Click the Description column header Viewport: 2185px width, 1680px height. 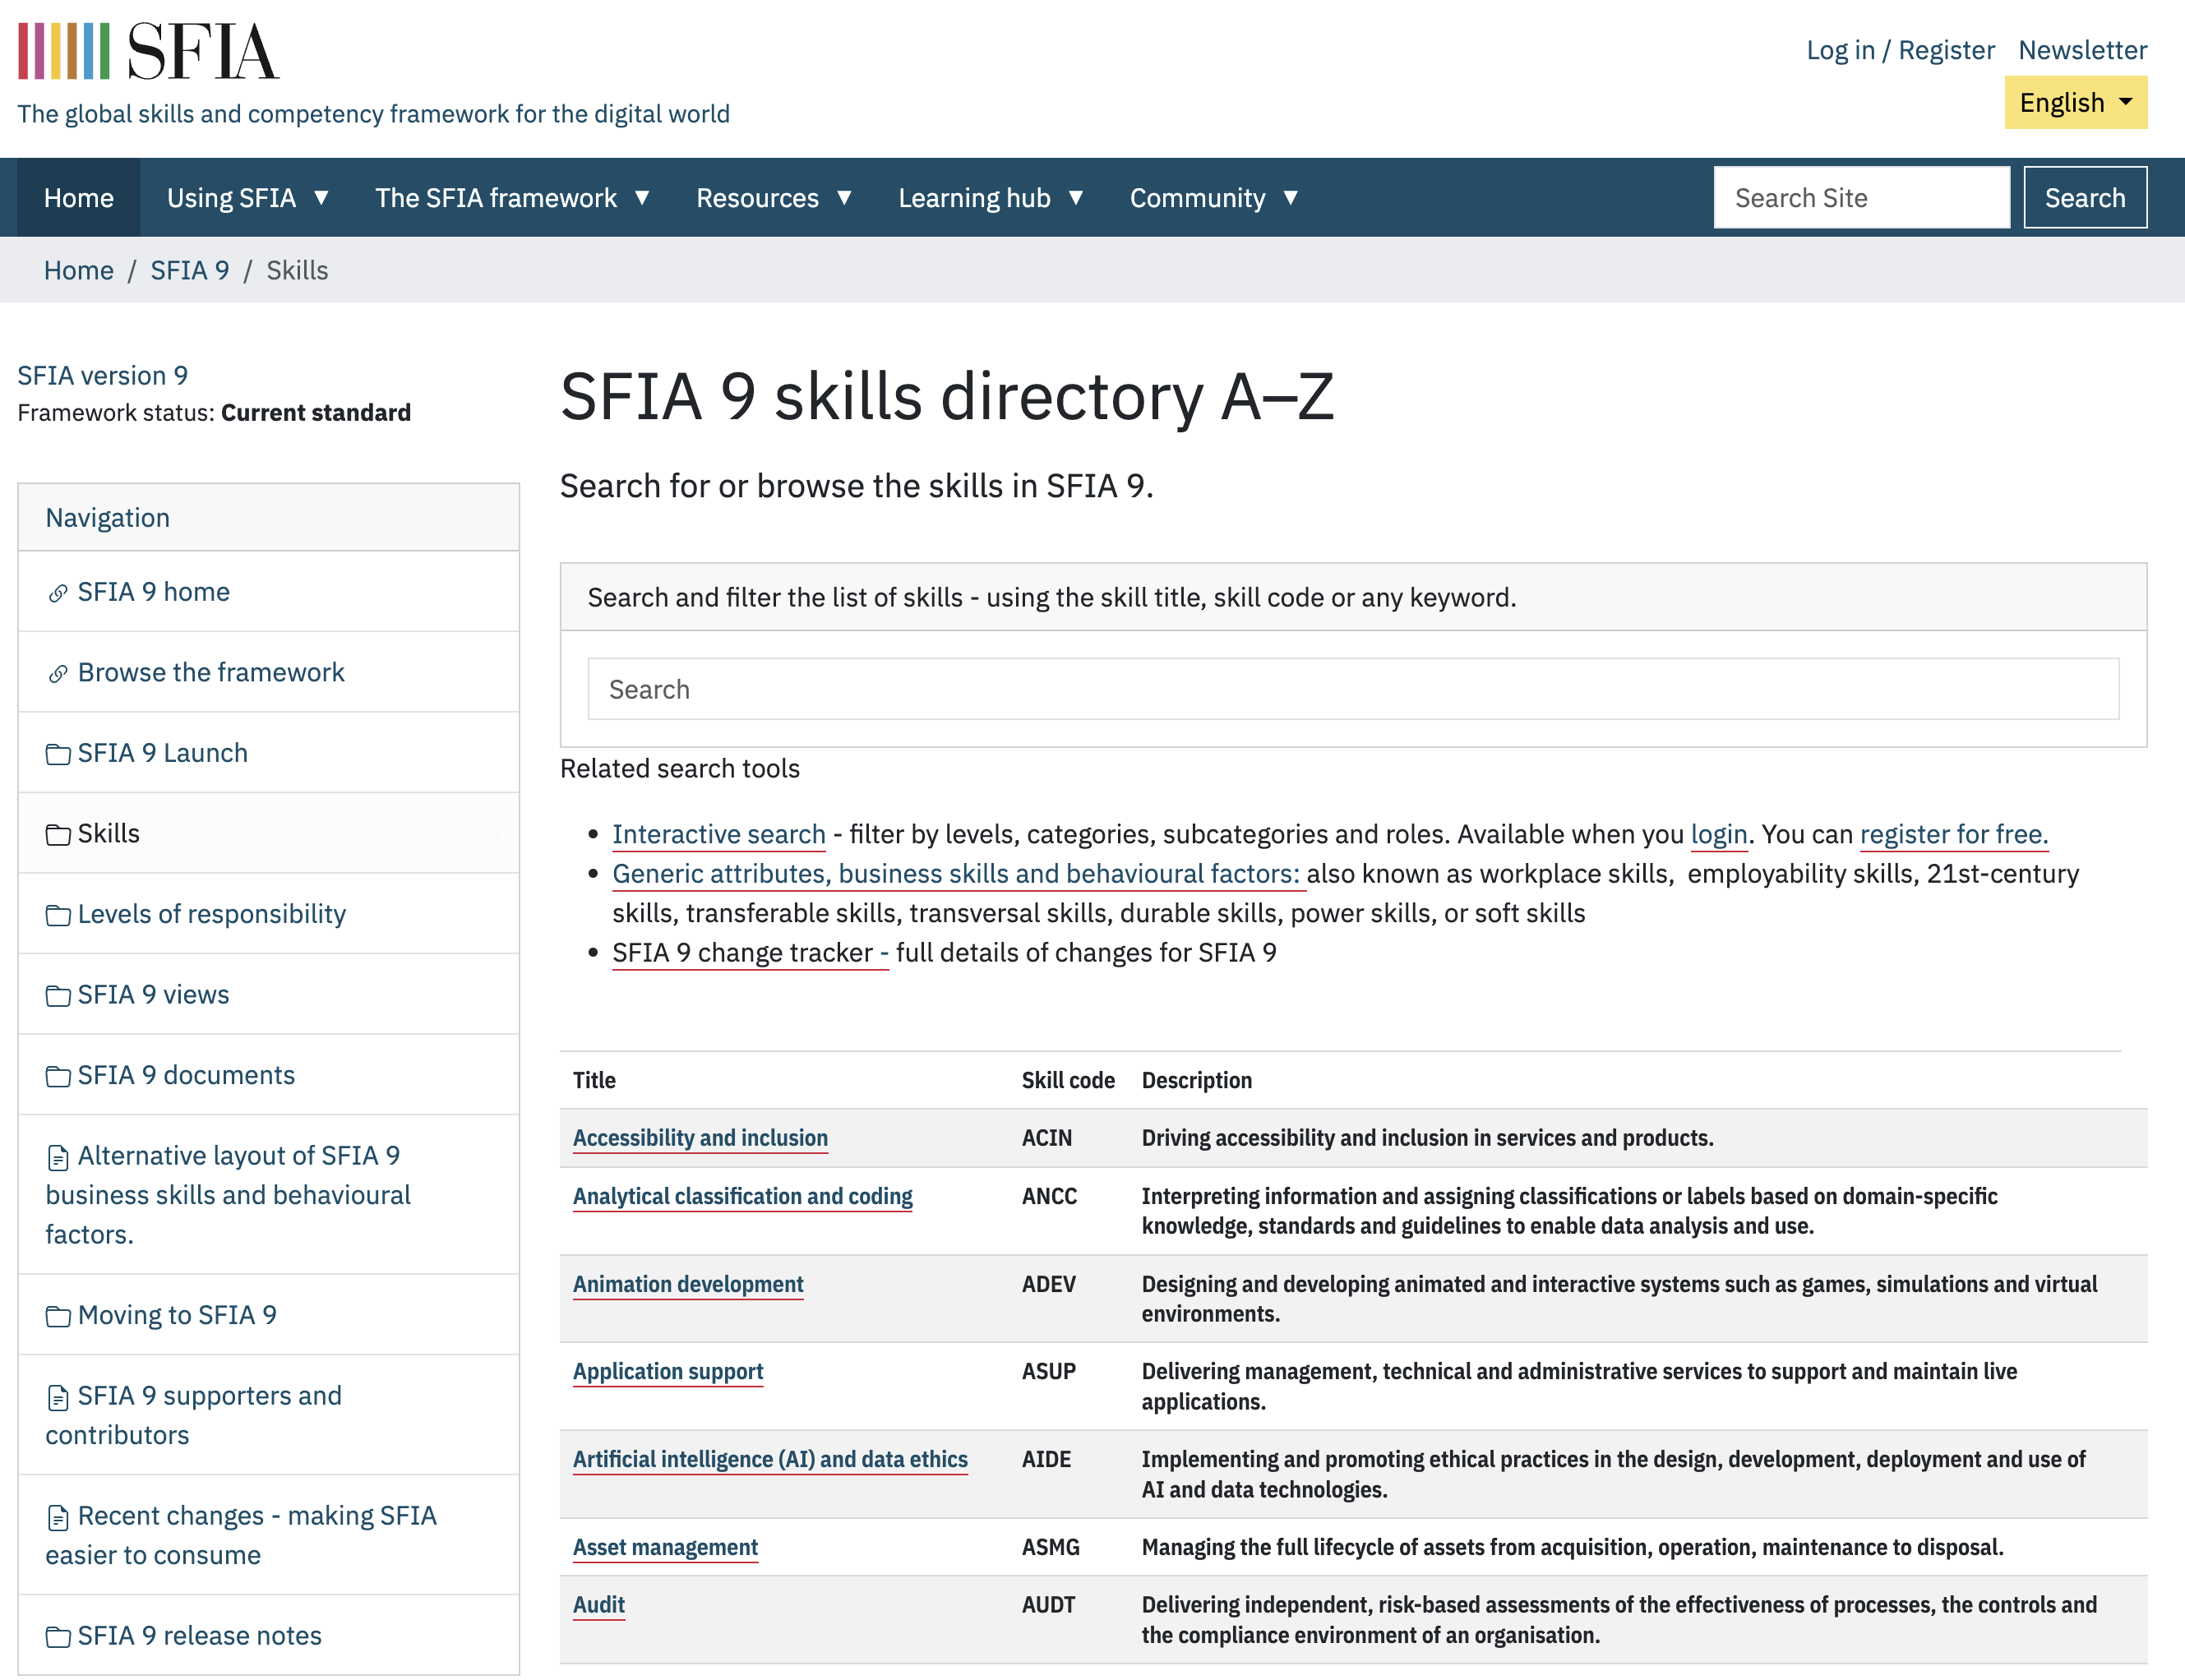[x=1197, y=1080]
